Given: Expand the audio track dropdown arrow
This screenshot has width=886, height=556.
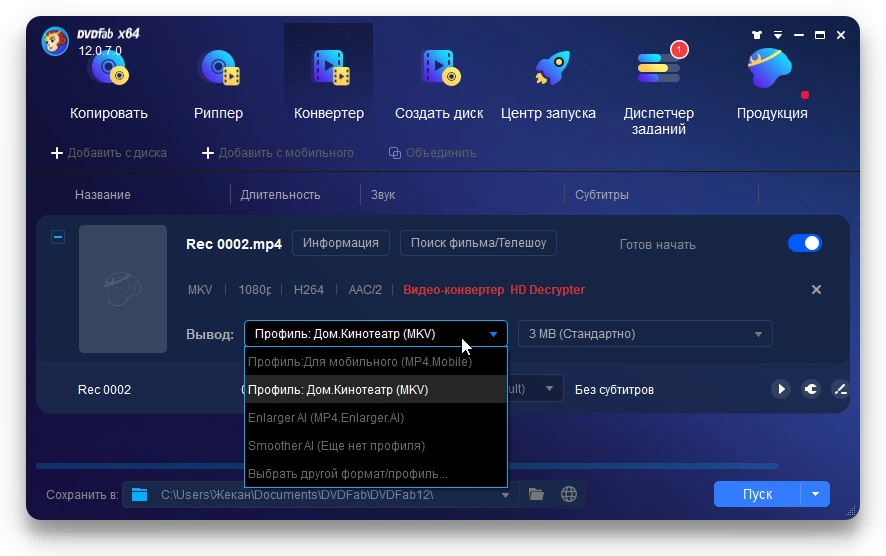Looking at the screenshot, I should click(x=549, y=389).
